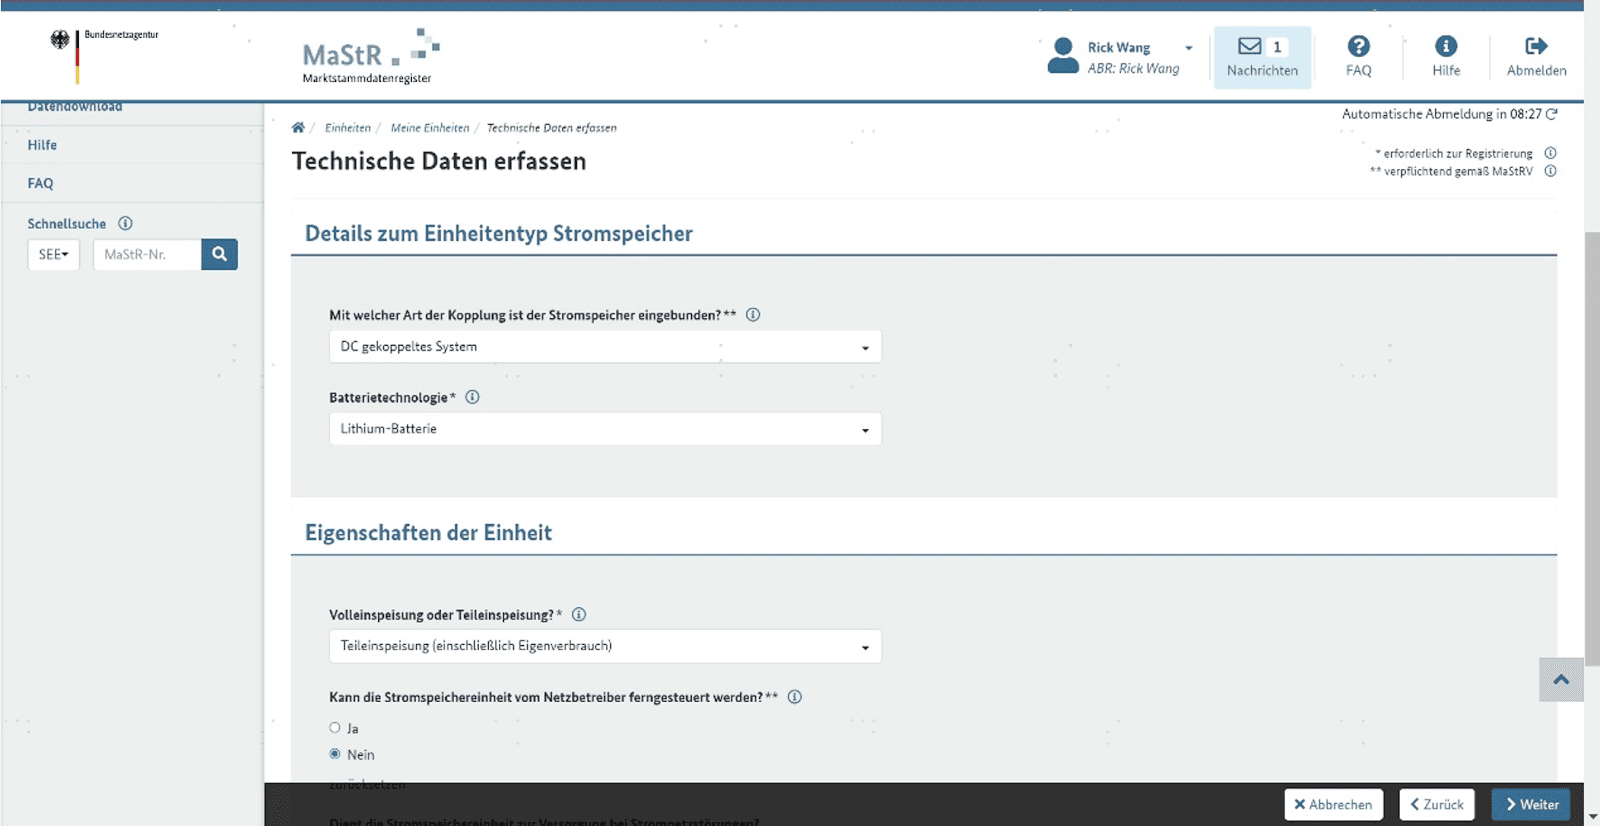The image size is (1600, 826).
Task: Click the Zurück button
Action: pyautogui.click(x=1437, y=804)
